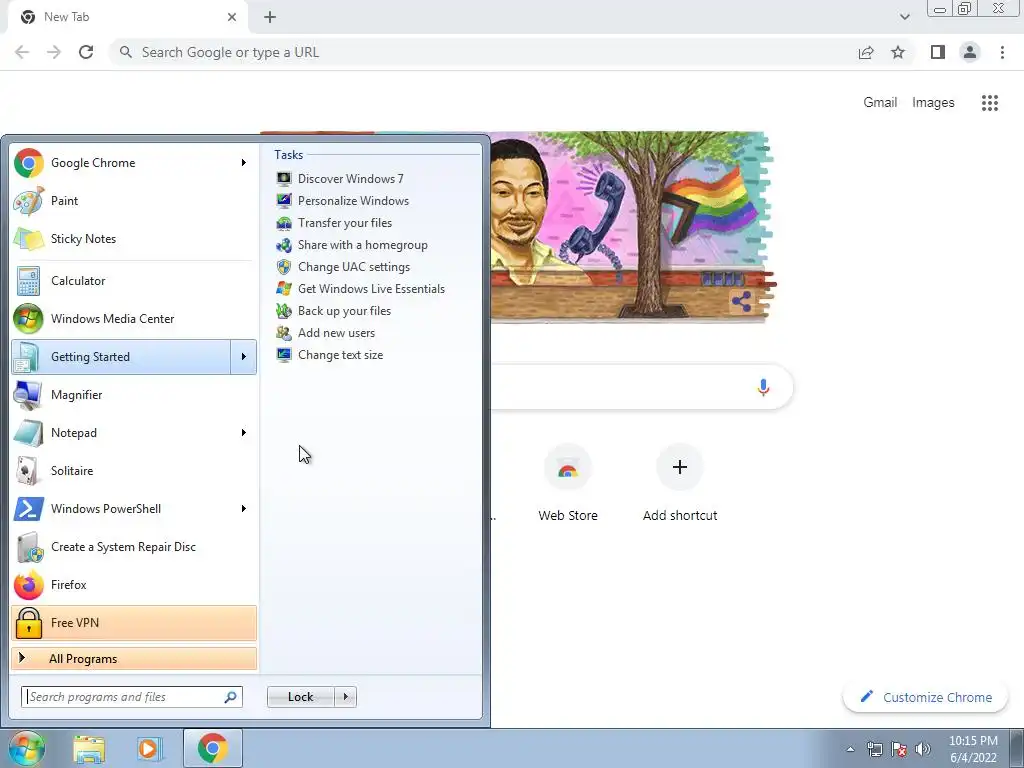Click Customize Chrome button
The width and height of the screenshot is (1024, 768).
tap(925, 697)
